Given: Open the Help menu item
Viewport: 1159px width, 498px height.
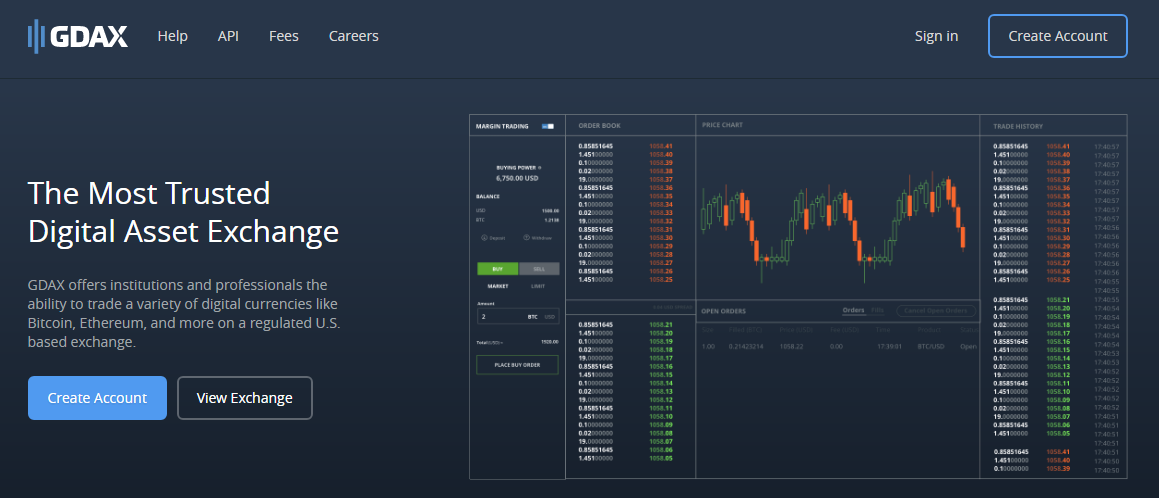Looking at the screenshot, I should (172, 36).
